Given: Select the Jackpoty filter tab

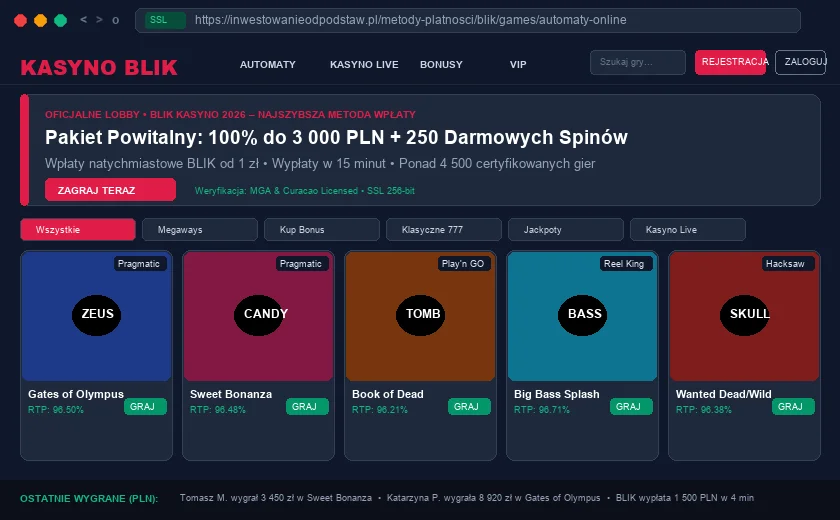Looking at the screenshot, I should tap(566, 230).
